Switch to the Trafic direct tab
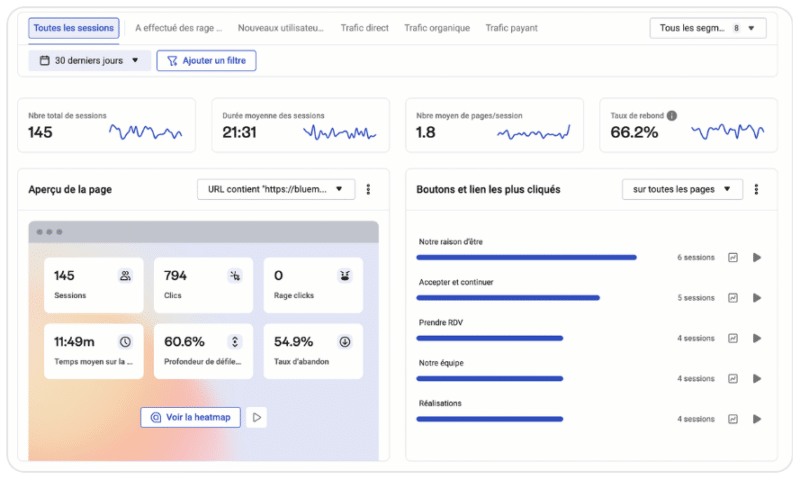Image resolution: width=800 pixels, height=480 pixels. click(x=364, y=28)
